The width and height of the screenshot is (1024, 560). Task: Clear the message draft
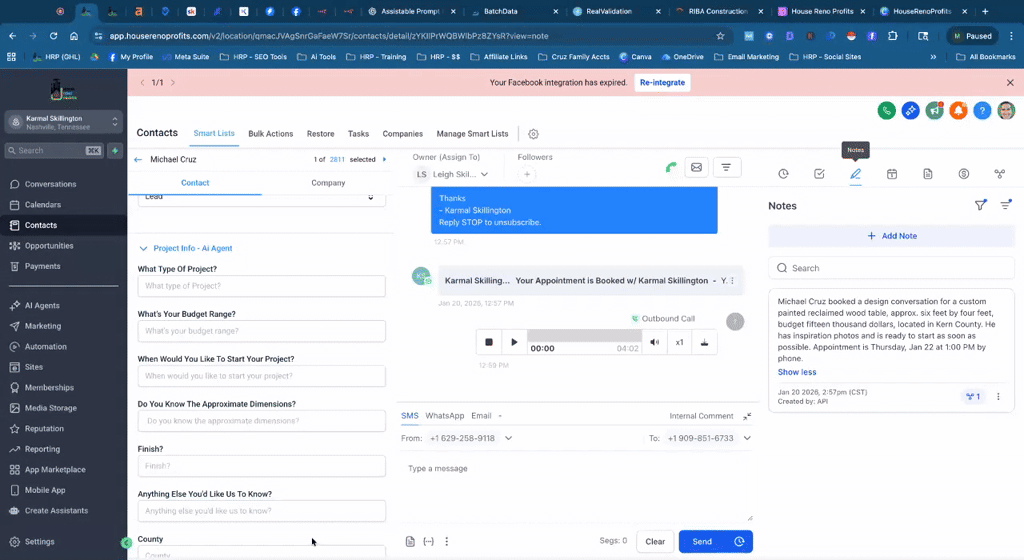coord(655,541)
